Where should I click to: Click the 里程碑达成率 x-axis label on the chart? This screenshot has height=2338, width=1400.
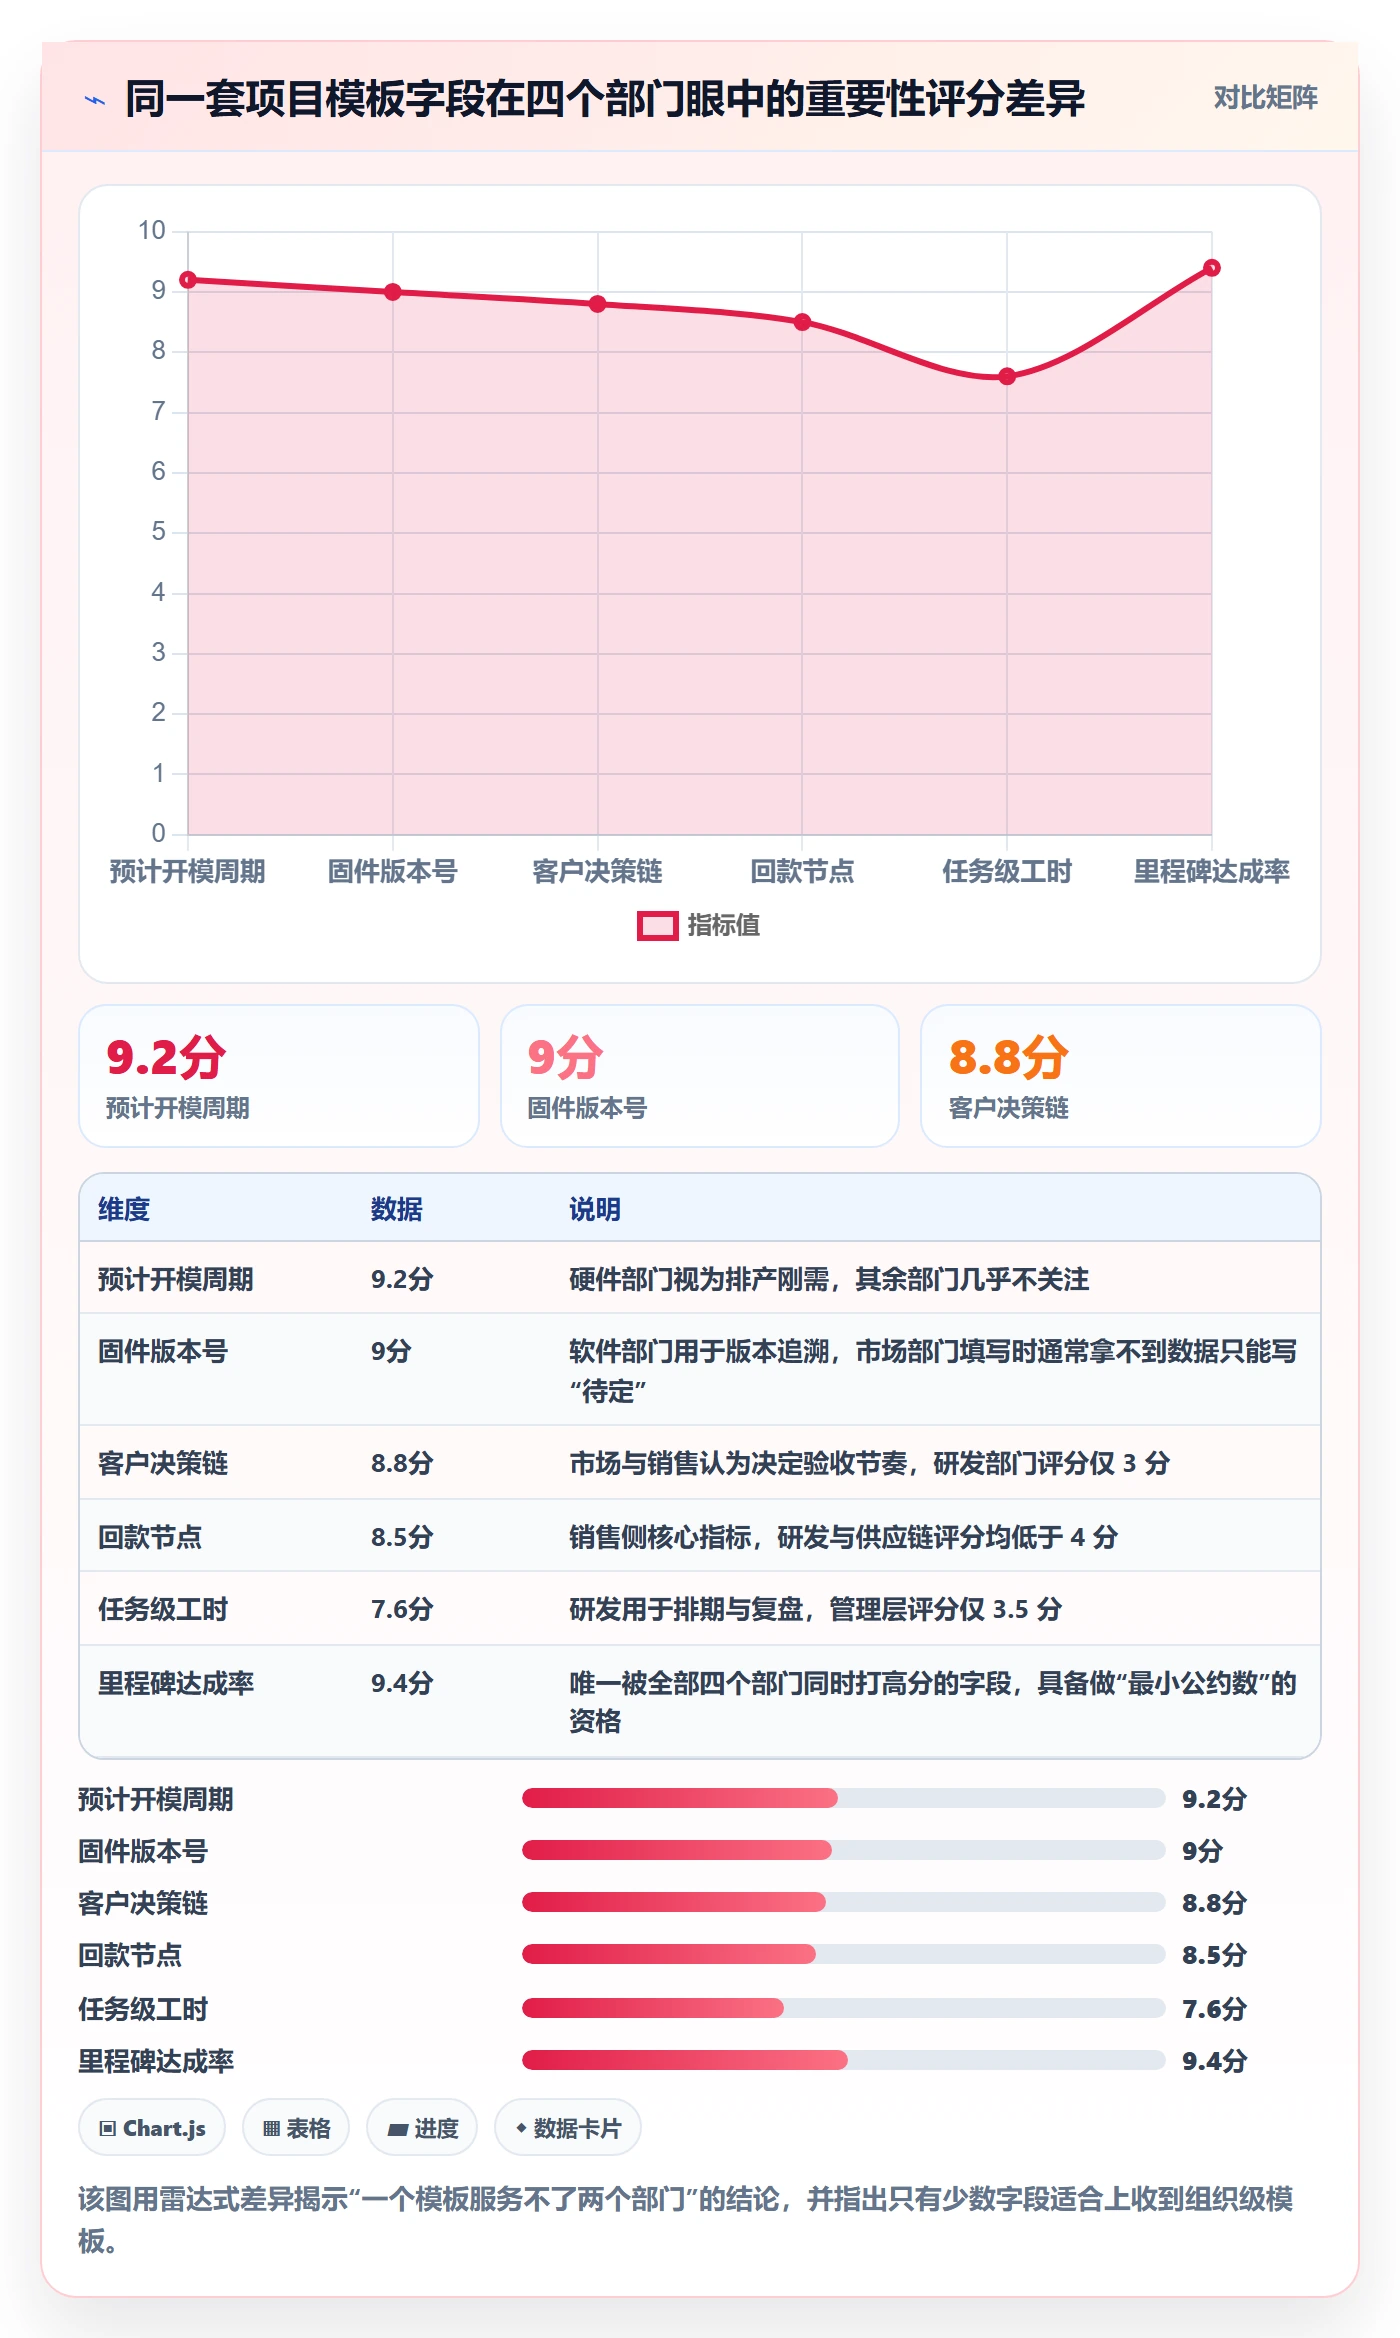(1212, 871)
